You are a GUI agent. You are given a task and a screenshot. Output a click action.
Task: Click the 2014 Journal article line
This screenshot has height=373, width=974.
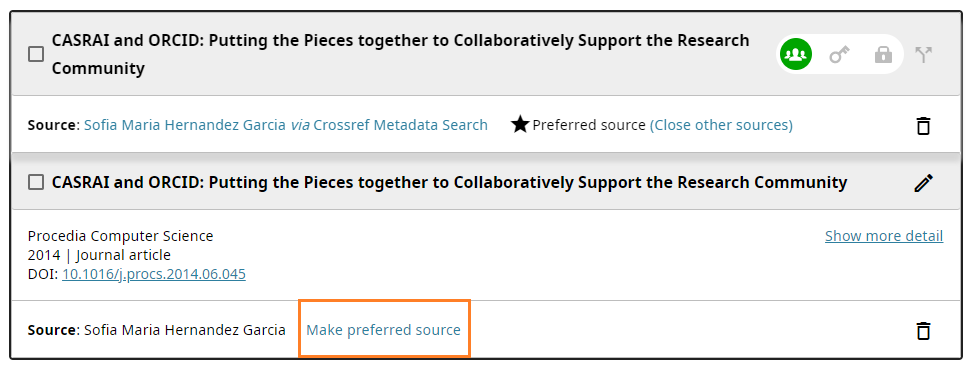99,255
